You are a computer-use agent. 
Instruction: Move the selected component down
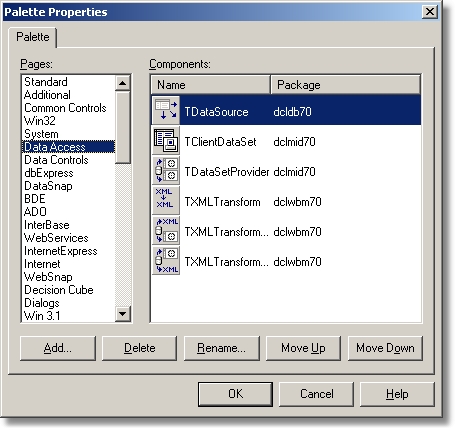point(385,348)
